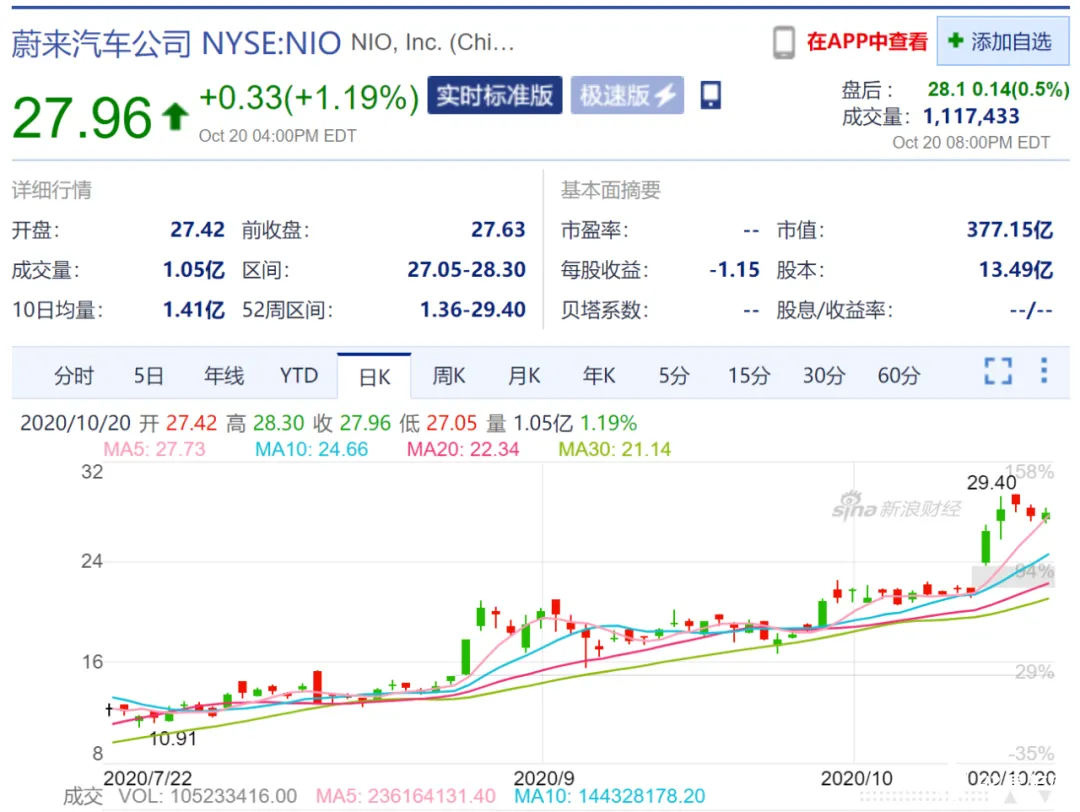Select the 30分 interval tab
The image size is (1080, 812).
[824, 376]
